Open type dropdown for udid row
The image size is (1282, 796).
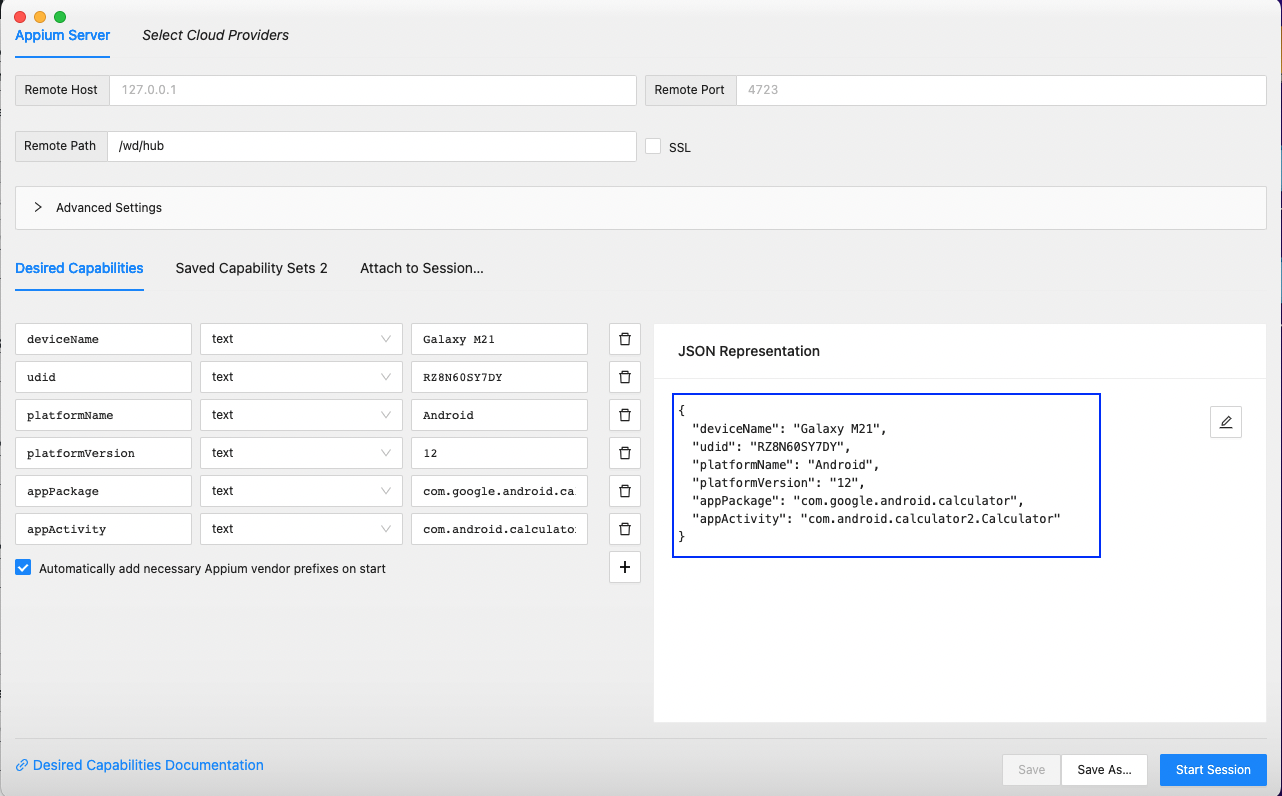tap(302, 377)
